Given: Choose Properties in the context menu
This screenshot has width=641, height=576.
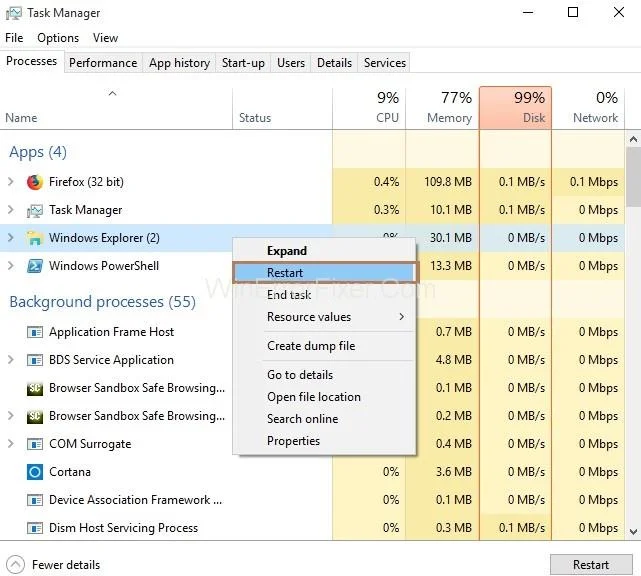Looking at the screenshot, I should click(325, 441).
